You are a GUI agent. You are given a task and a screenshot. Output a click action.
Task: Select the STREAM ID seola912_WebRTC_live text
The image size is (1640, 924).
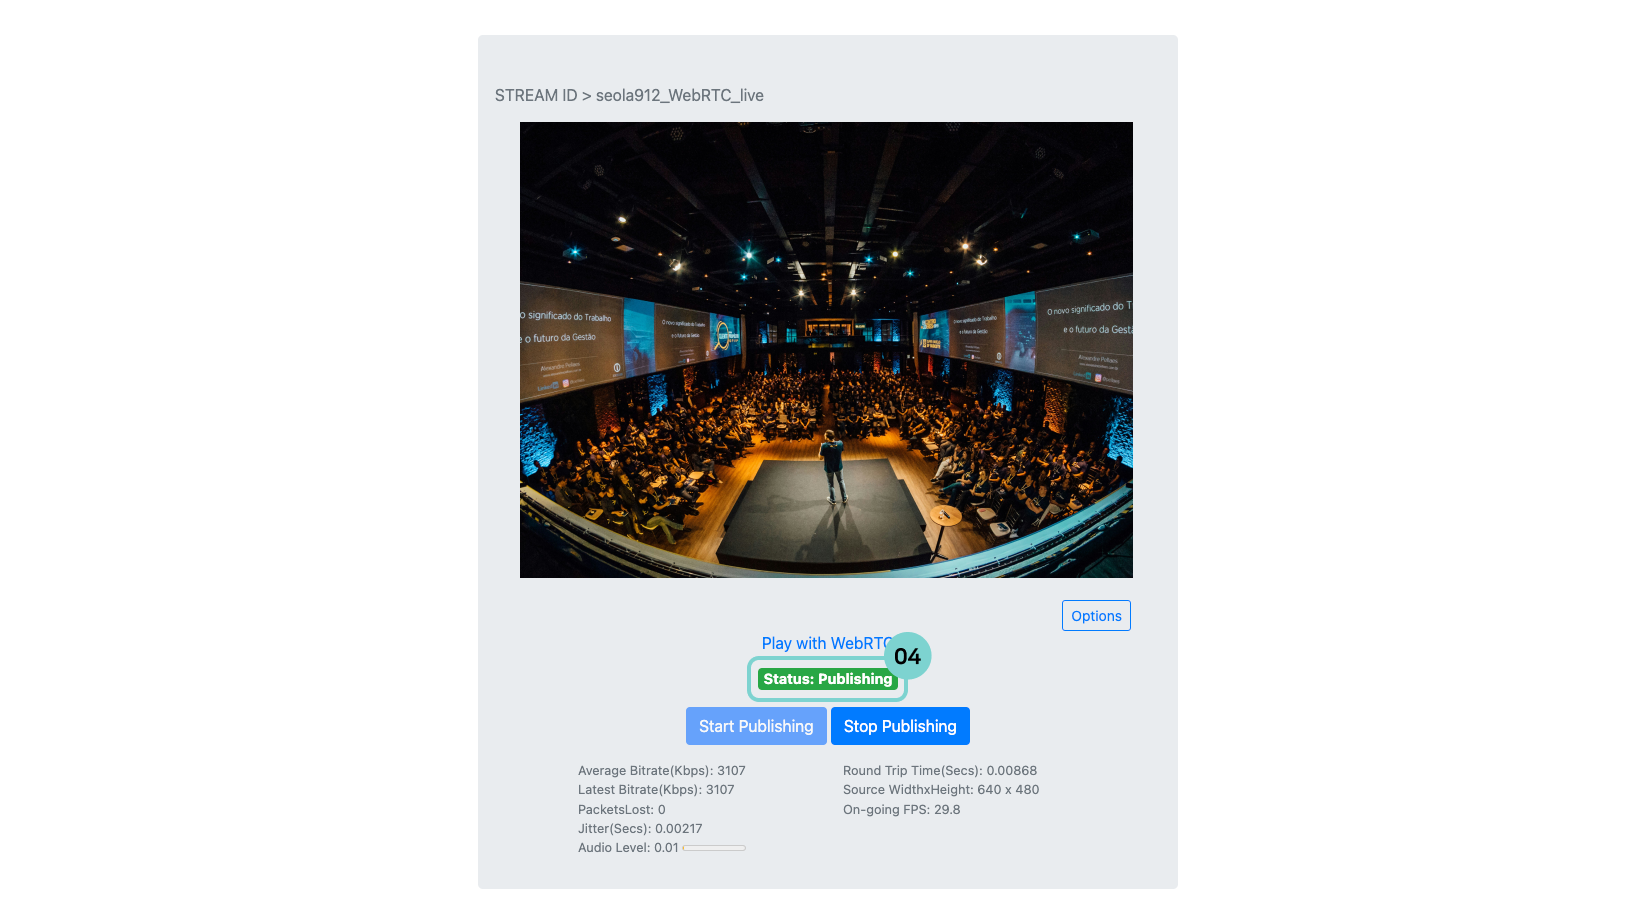pyautogui.click(x=629, y=95)
